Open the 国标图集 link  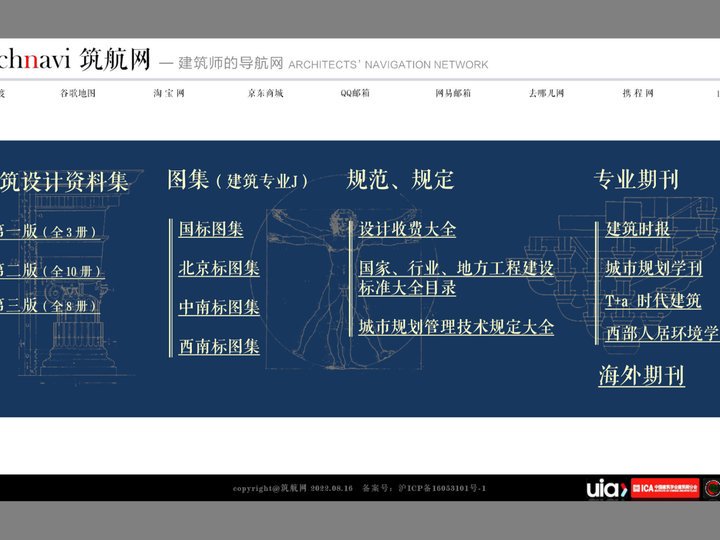(x=211, y=229)
